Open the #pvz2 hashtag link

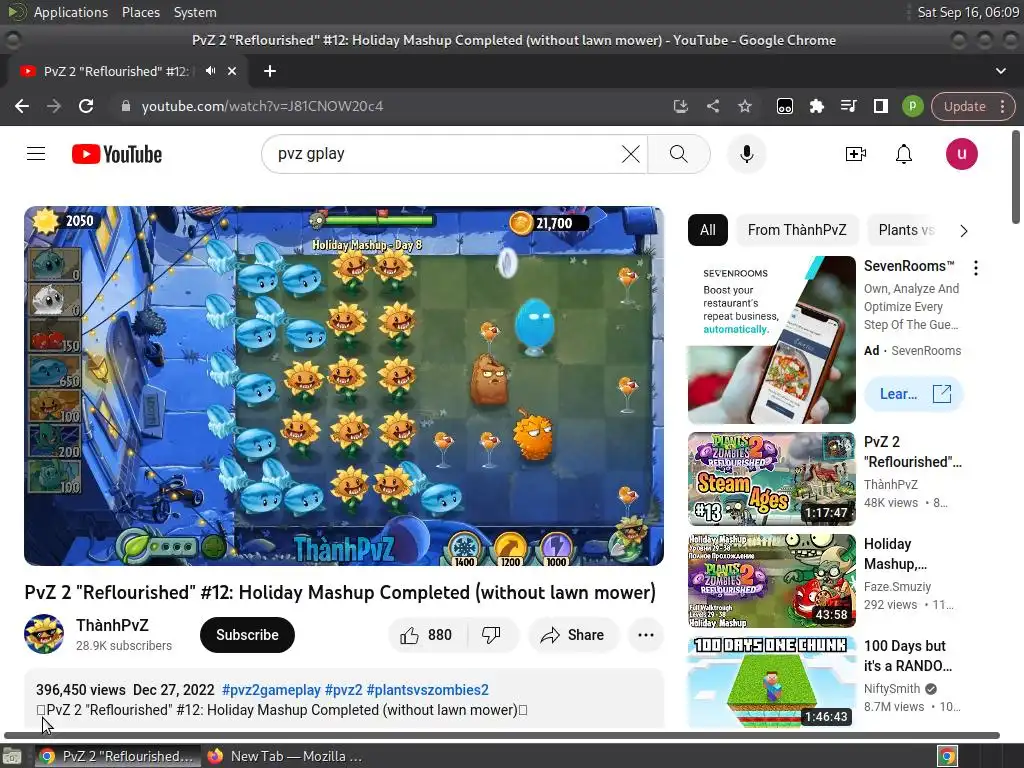[x=344, y=690]
